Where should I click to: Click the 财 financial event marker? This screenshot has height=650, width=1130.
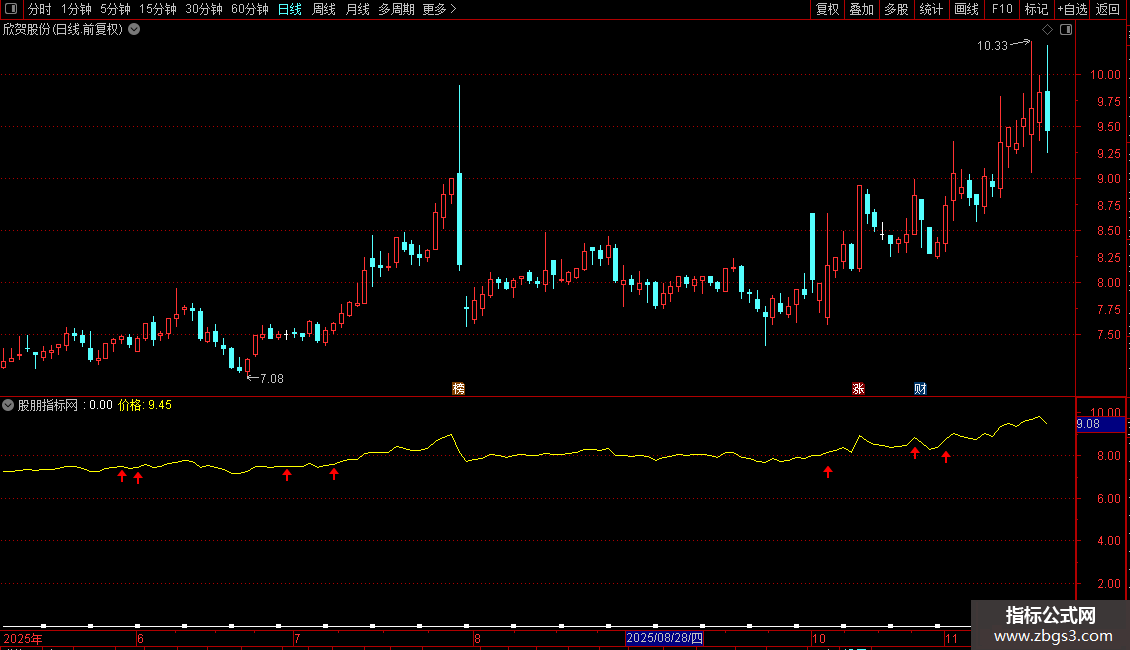click(920, 388)
